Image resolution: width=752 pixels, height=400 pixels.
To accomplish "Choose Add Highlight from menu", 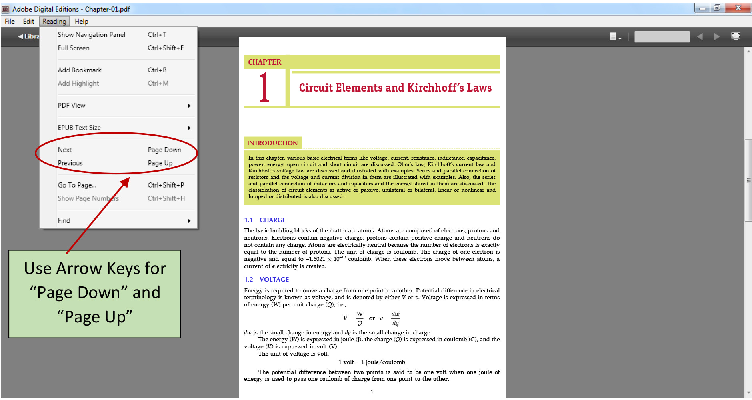I will click(x=118, y=83).
